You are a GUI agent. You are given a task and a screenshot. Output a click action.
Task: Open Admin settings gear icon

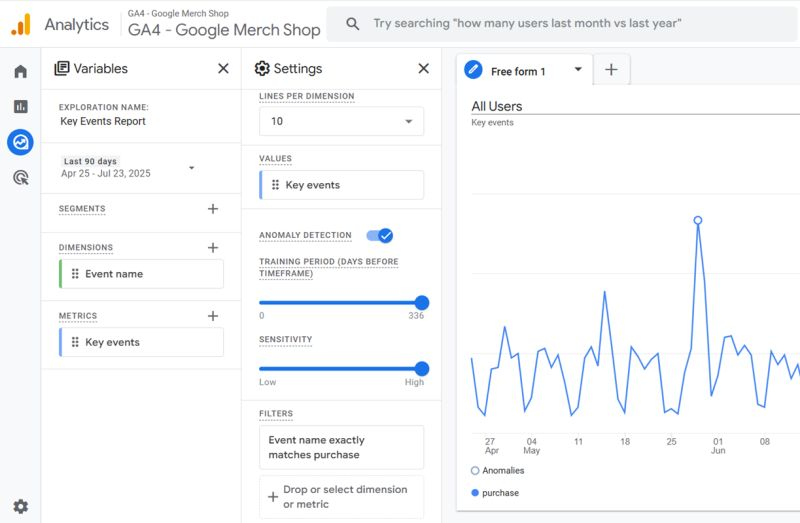click(20, 506)
